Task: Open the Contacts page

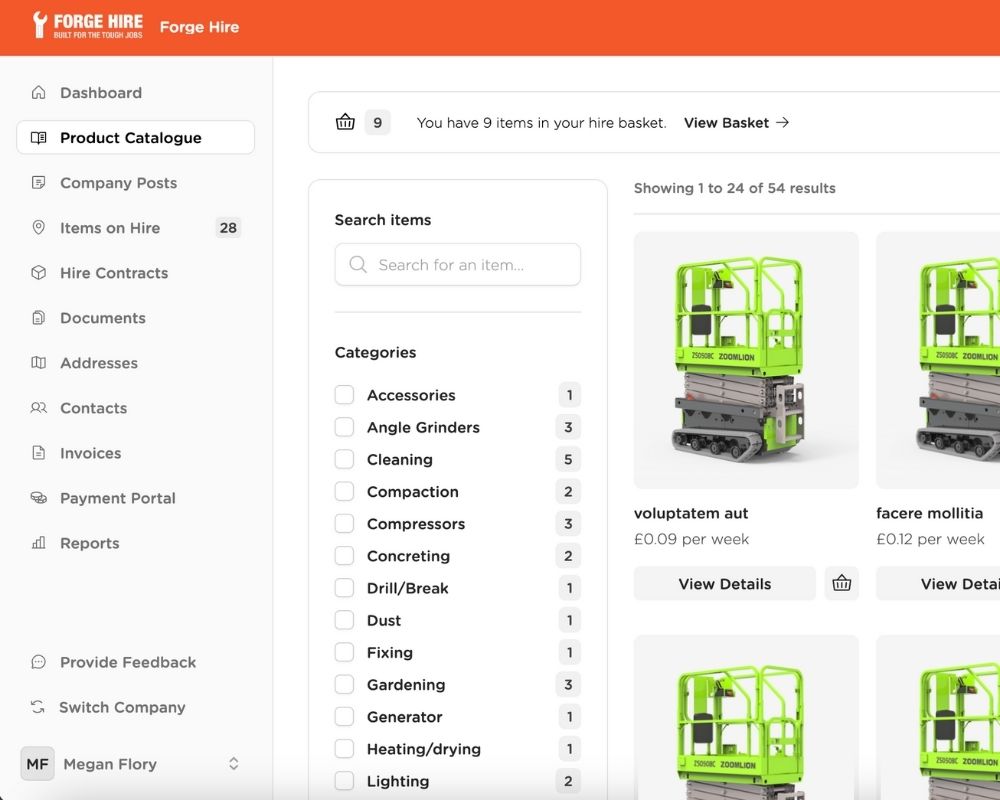Action: pos(135,408)
